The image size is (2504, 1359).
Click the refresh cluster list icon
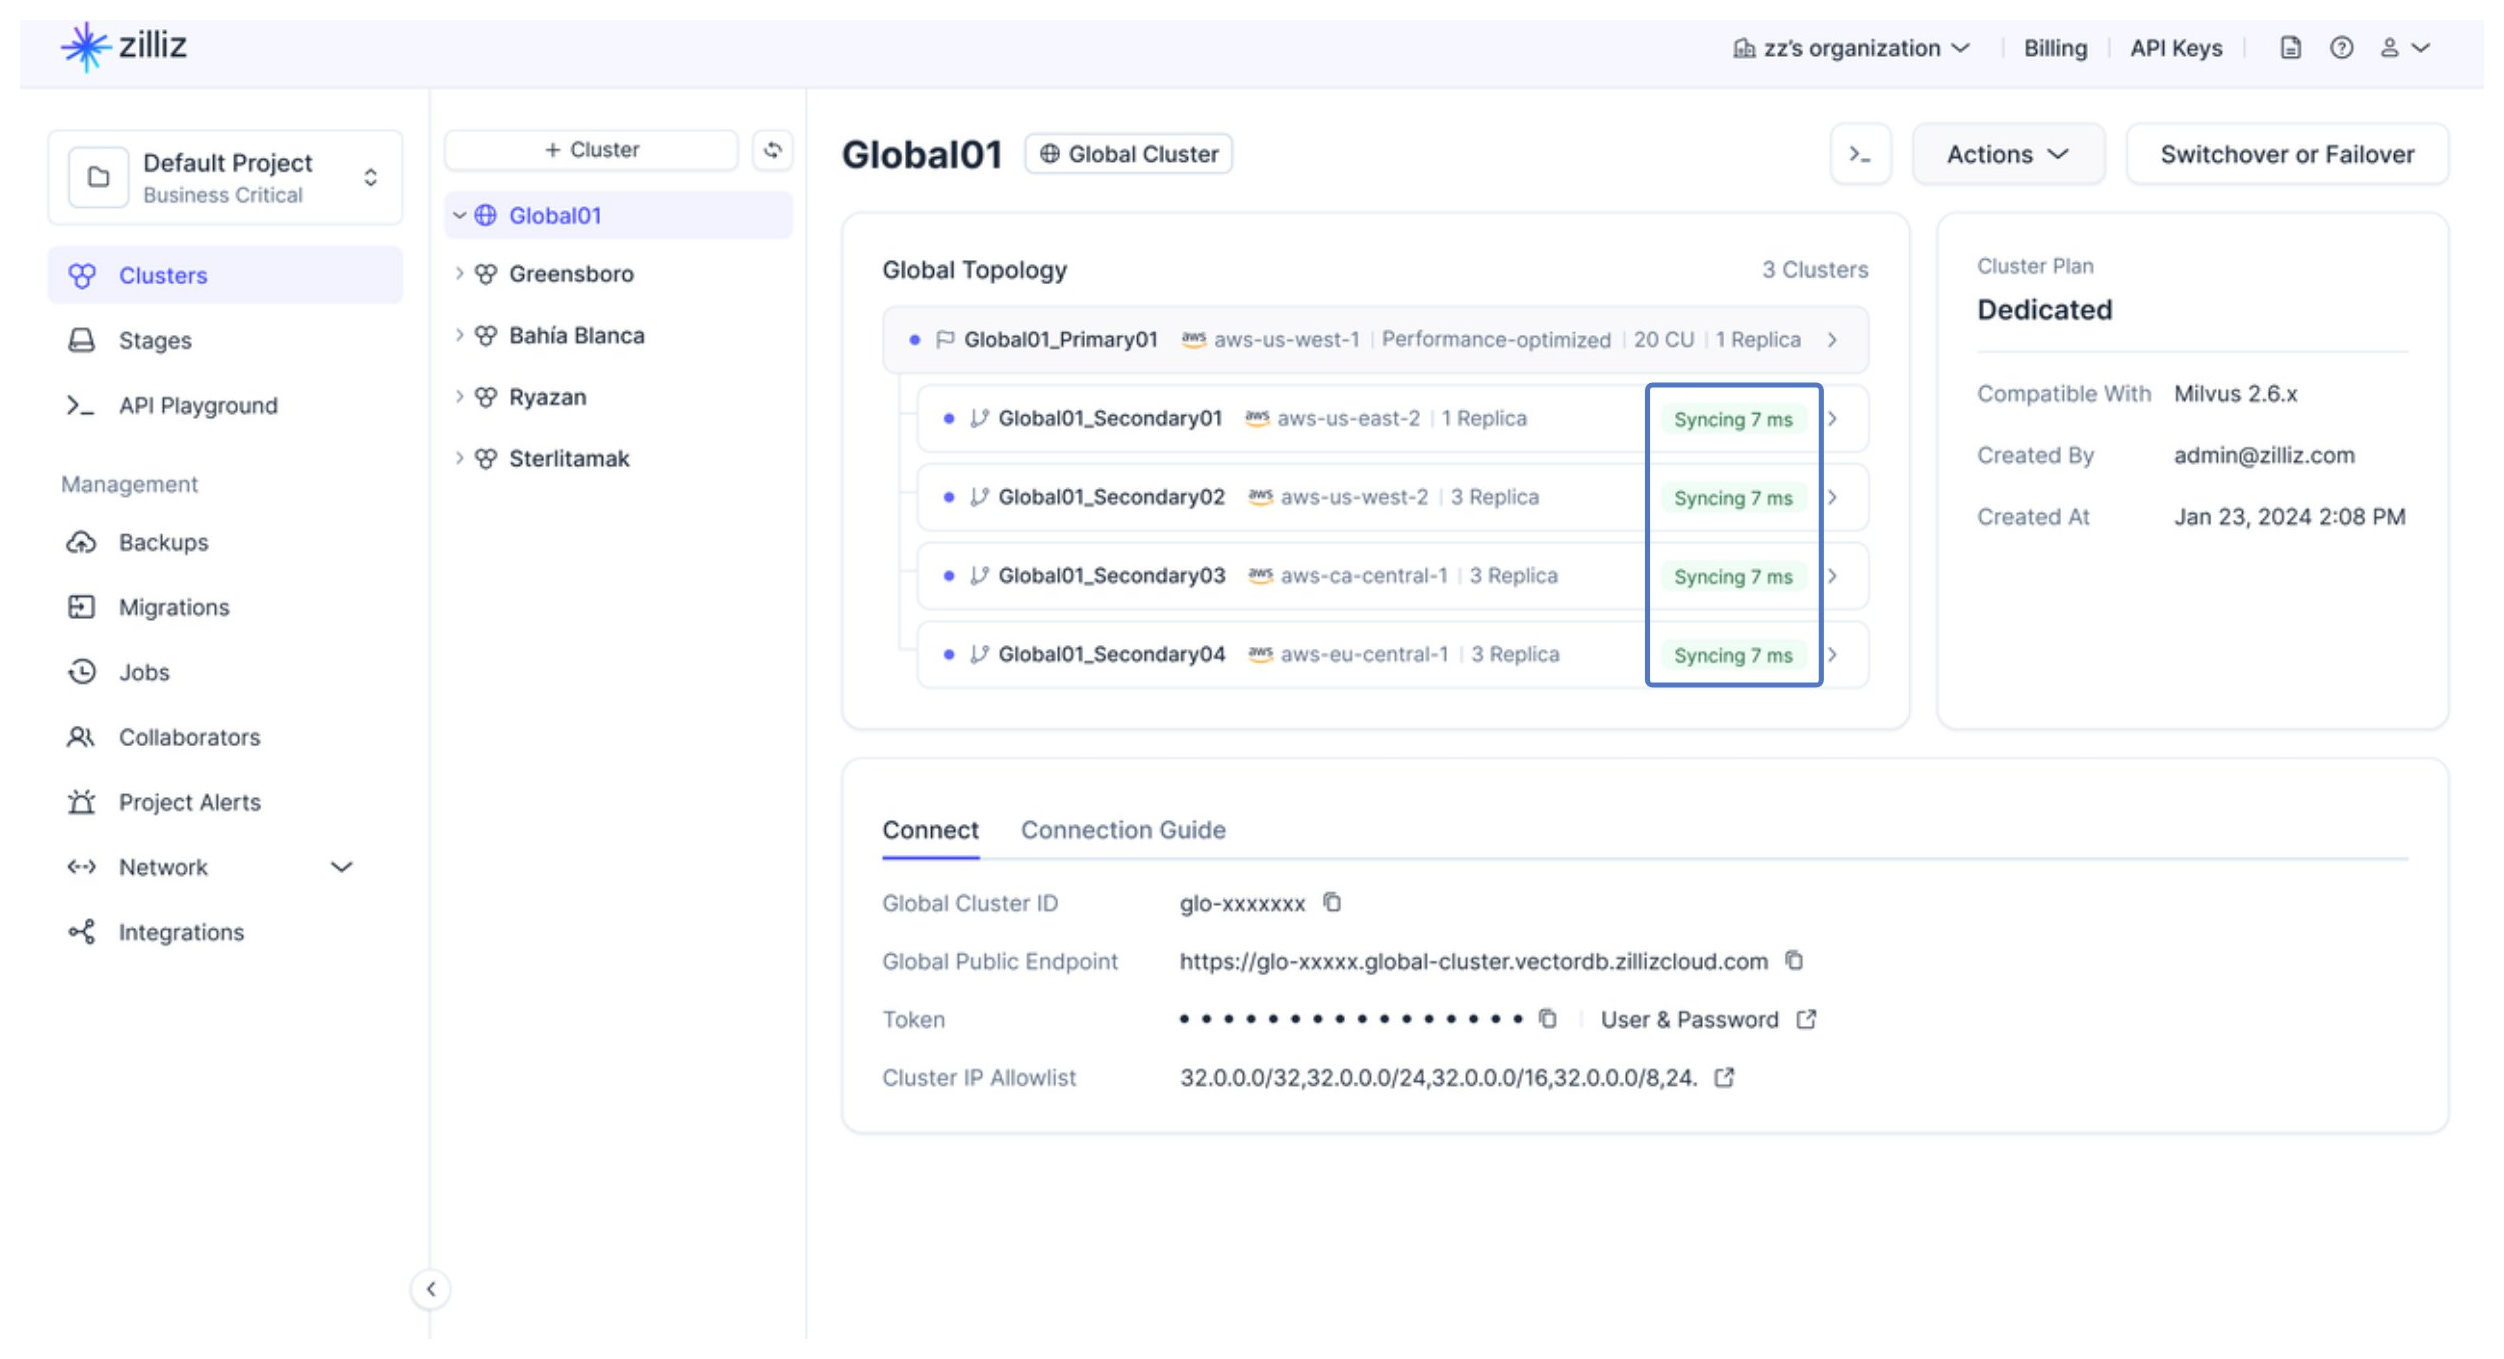point(772,150)
